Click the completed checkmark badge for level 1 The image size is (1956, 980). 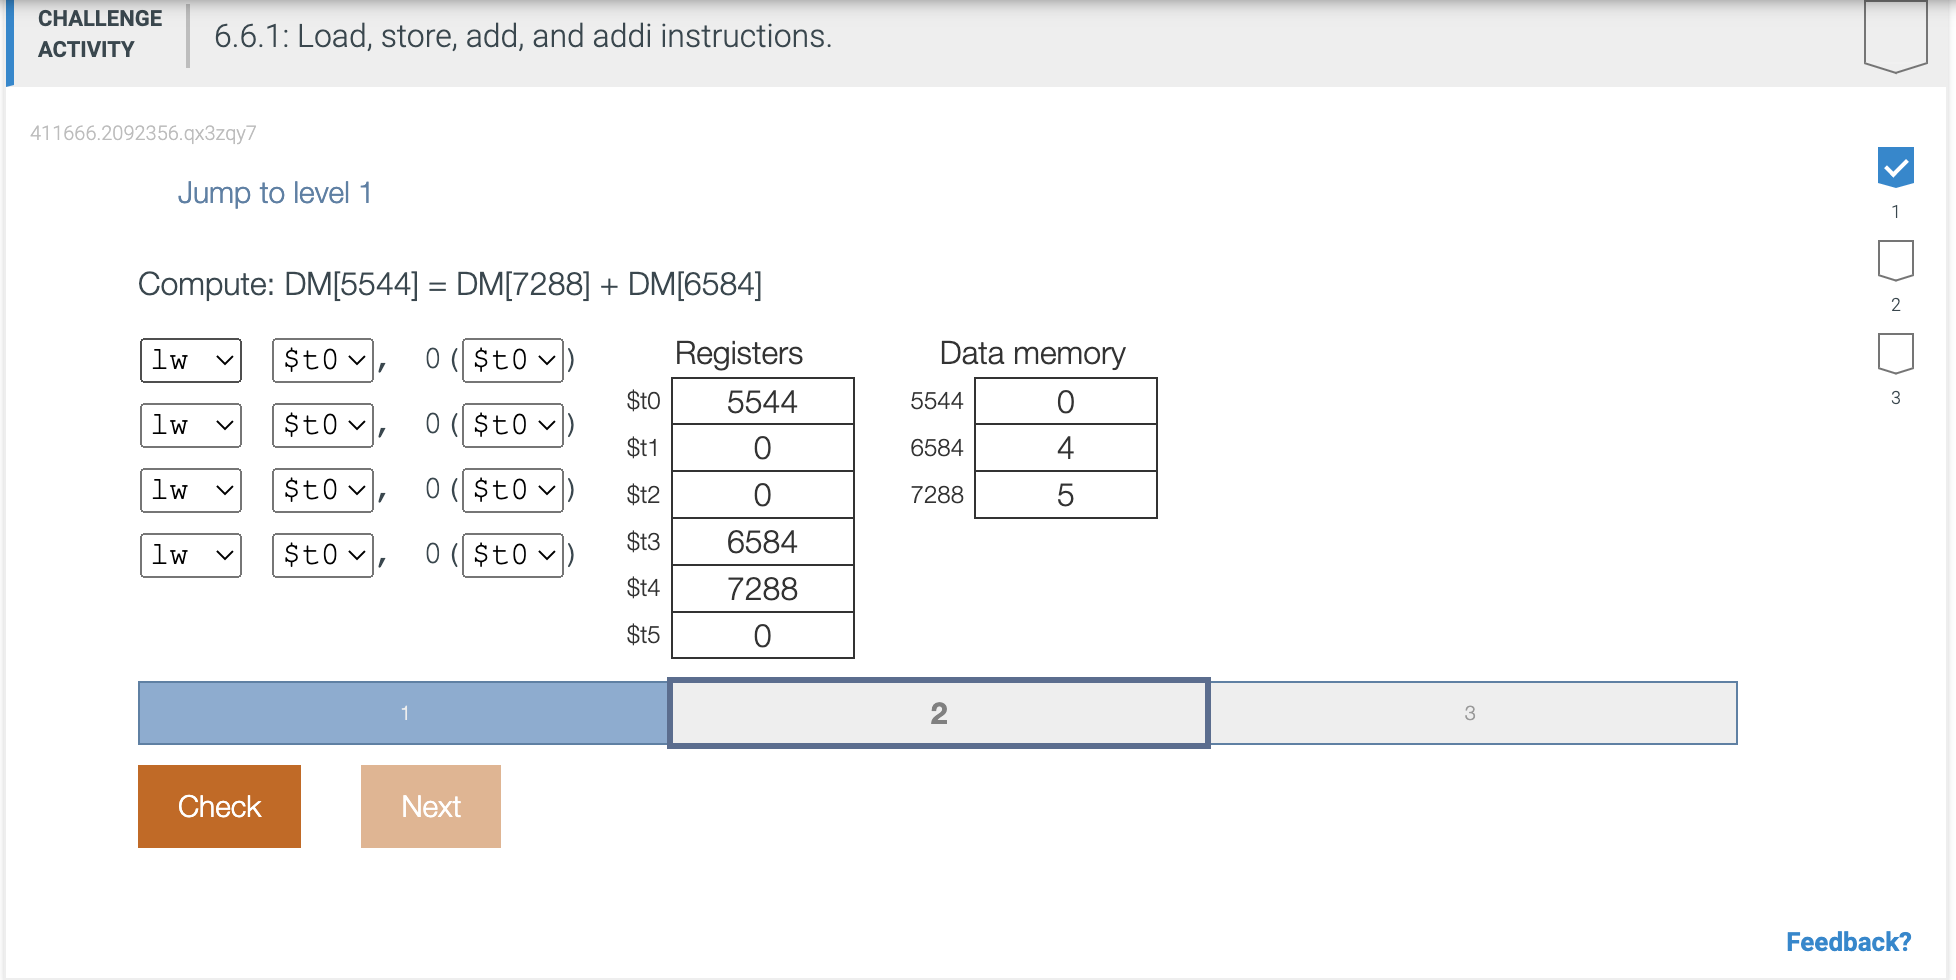(x=1896, y=167)
